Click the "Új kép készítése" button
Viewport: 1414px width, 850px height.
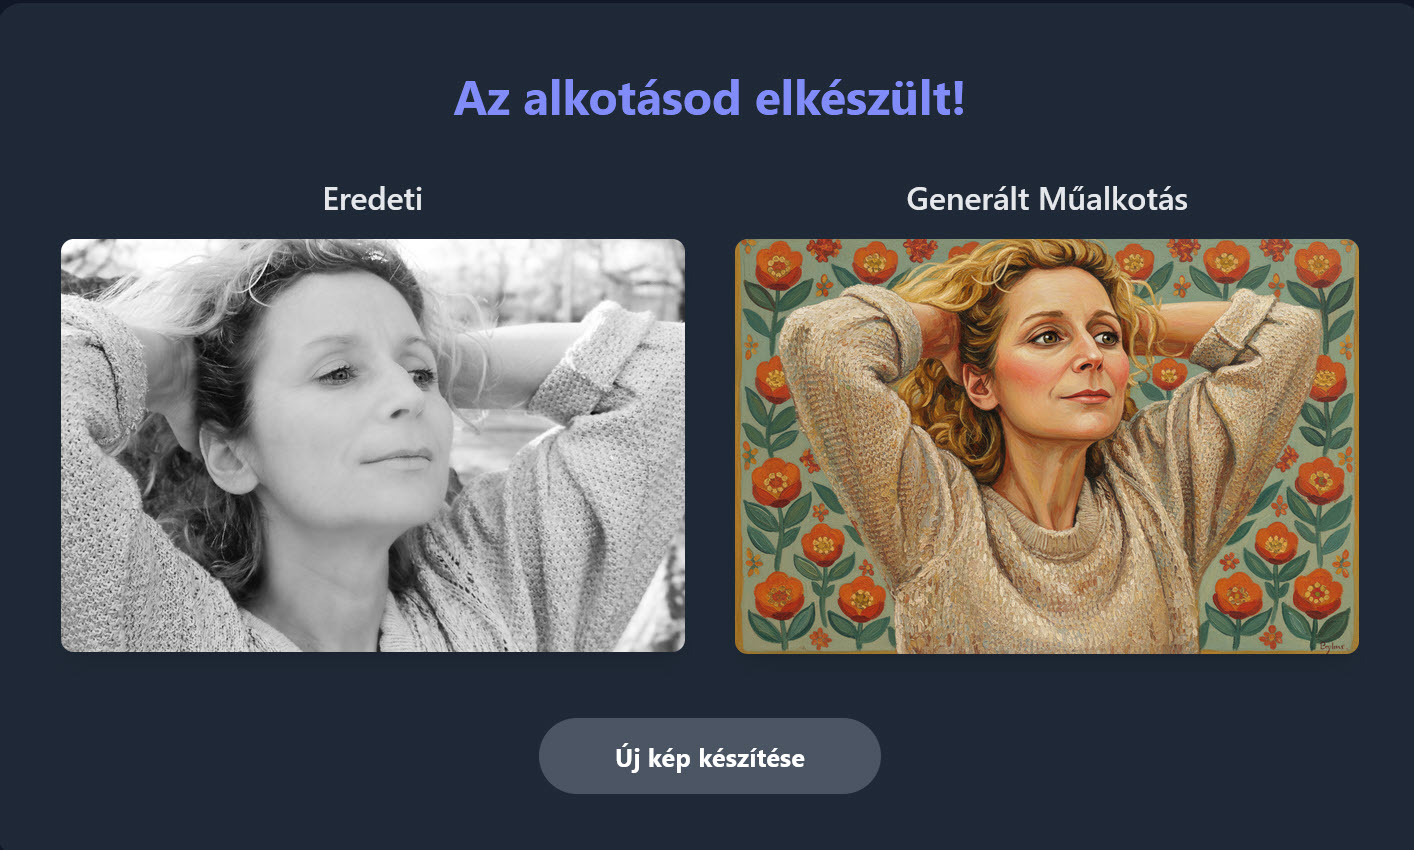pyautogui.click(x=709, y=756)
